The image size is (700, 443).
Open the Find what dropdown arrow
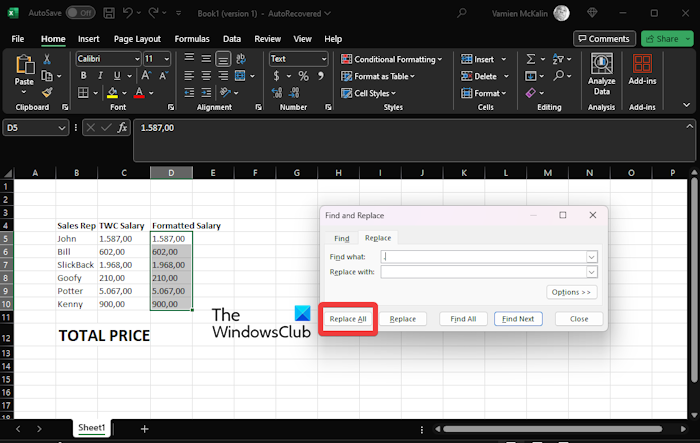[x=592, y=257]
